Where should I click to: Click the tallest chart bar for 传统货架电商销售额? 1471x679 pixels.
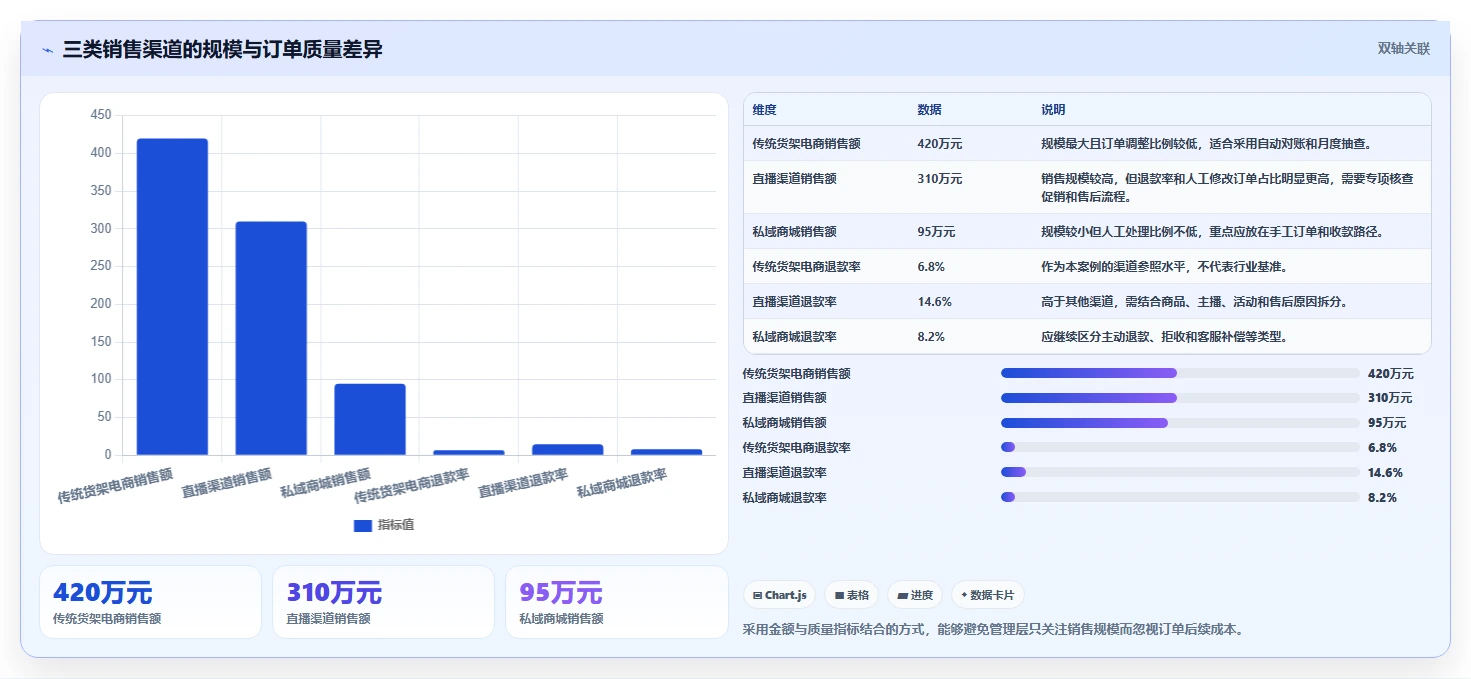click(x=172, y=297)
